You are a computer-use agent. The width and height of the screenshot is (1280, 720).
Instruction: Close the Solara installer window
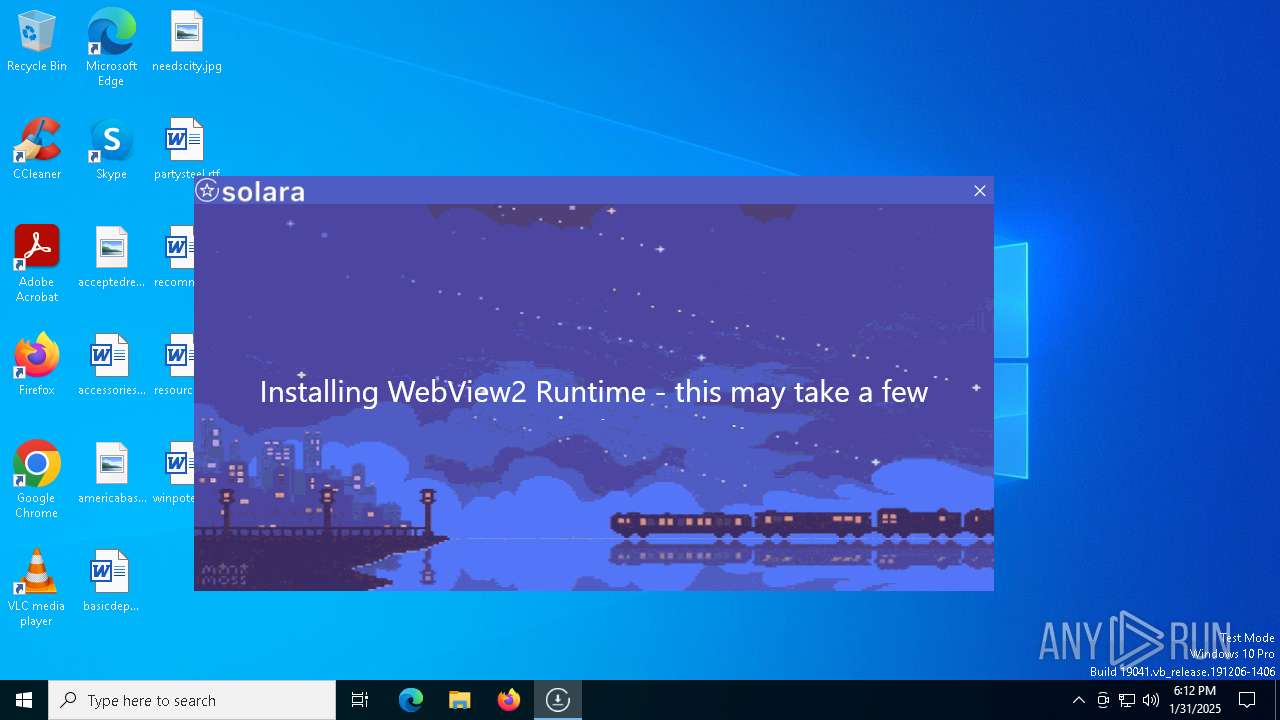click(980, 191)
